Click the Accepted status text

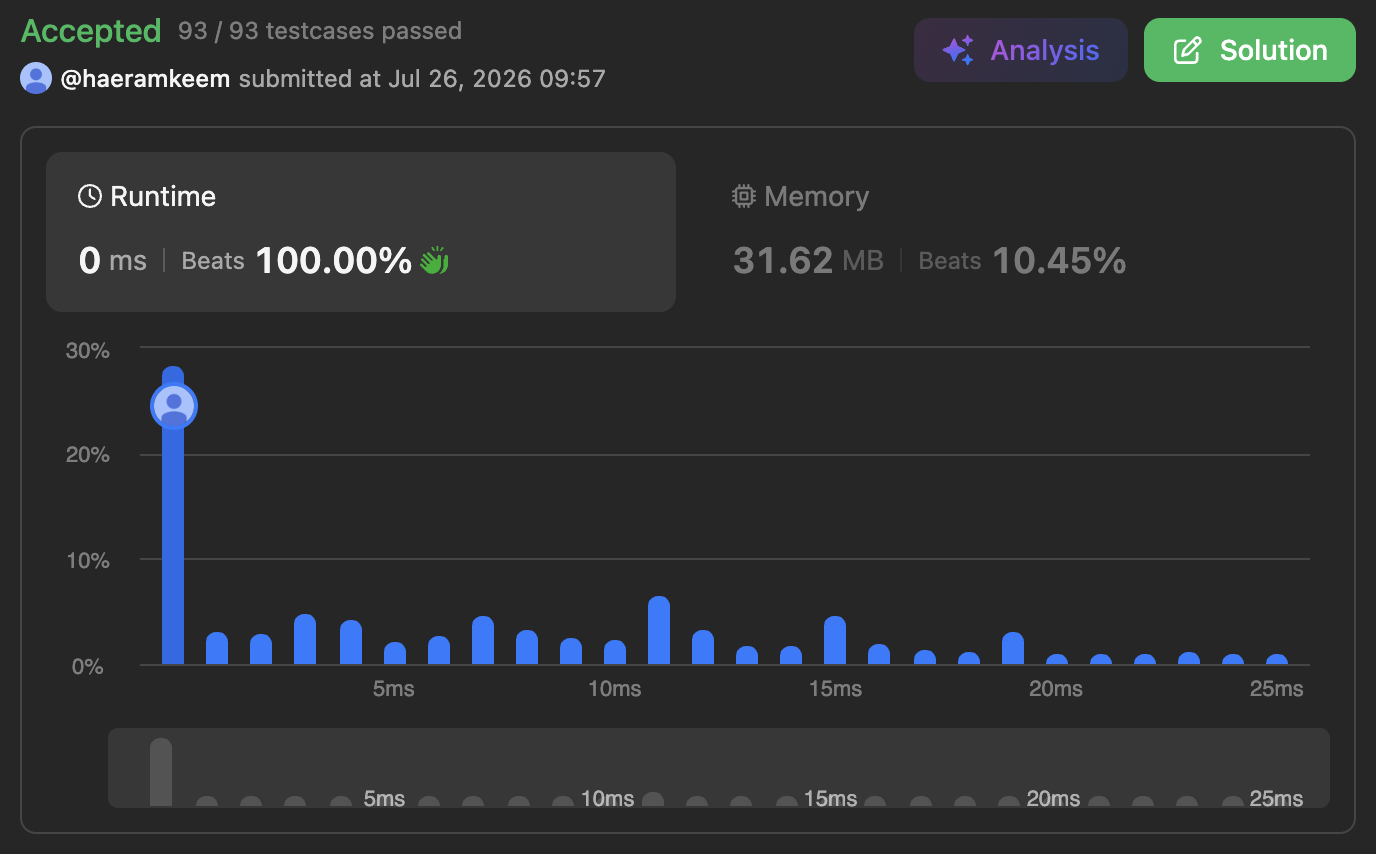tap(91, 31)
